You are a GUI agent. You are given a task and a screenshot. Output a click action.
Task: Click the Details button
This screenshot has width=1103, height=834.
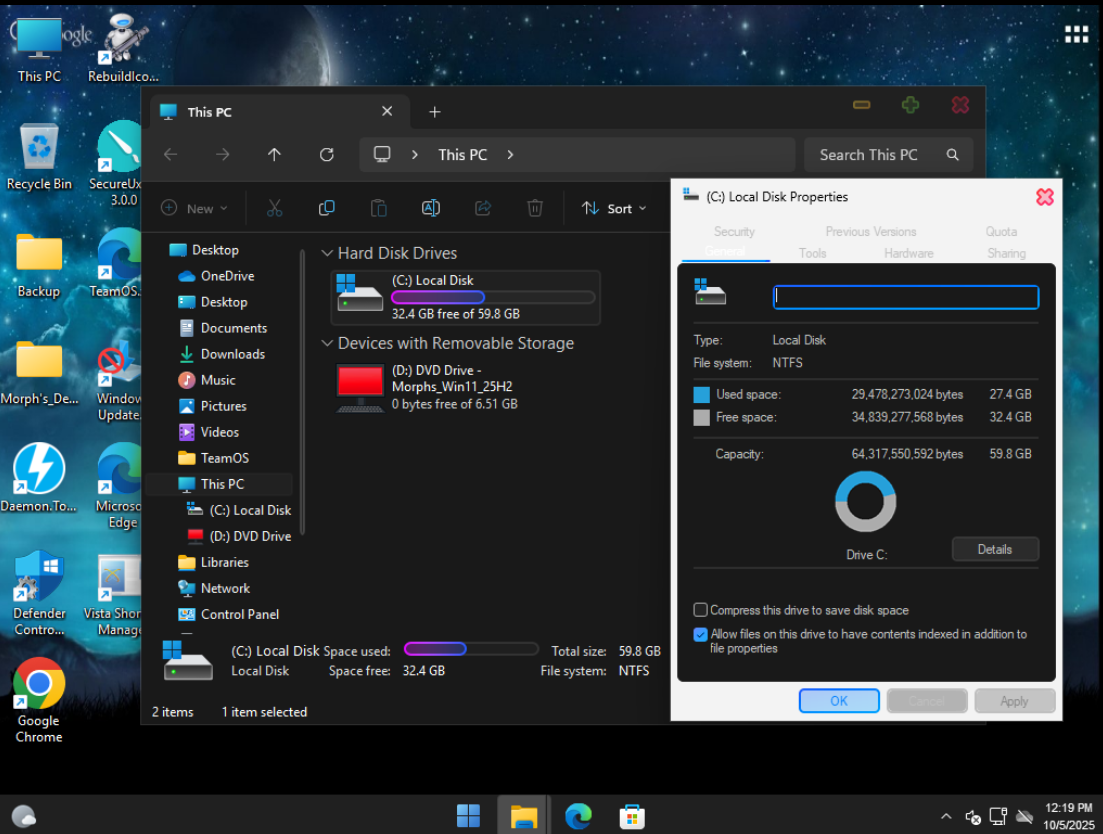point(994,549)
